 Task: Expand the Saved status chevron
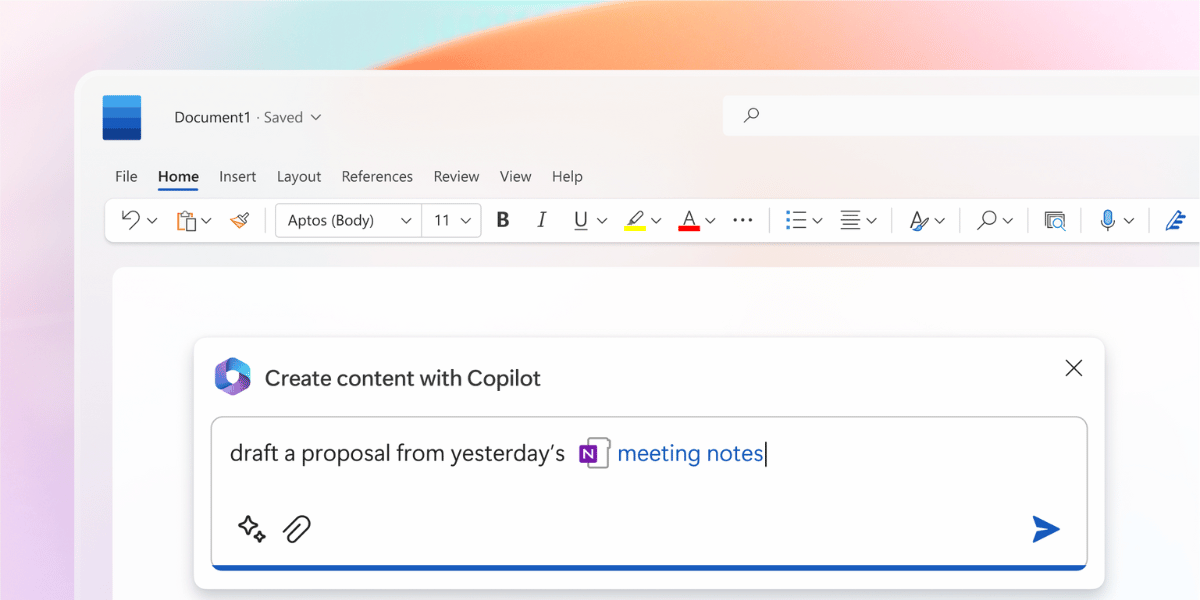316,117
